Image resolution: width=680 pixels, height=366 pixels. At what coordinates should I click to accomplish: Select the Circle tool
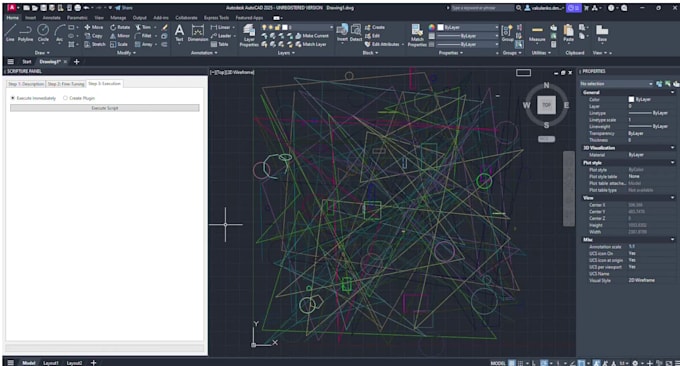(x=43, y=33)
